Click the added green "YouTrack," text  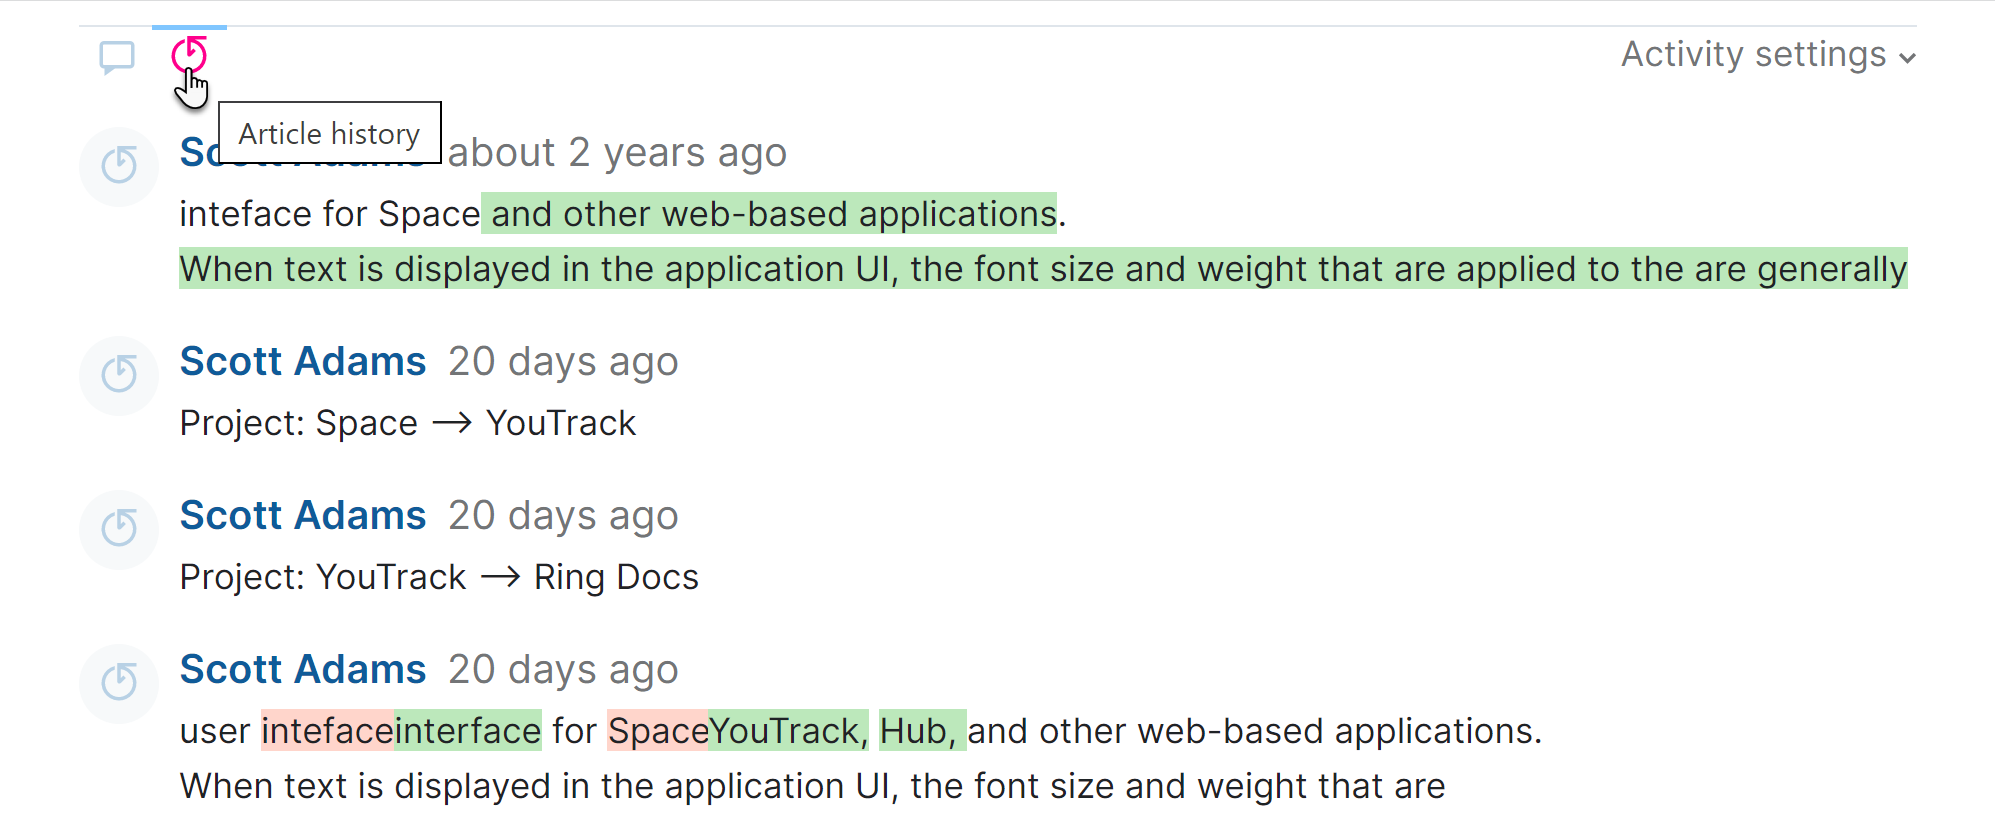click(788, 731)
